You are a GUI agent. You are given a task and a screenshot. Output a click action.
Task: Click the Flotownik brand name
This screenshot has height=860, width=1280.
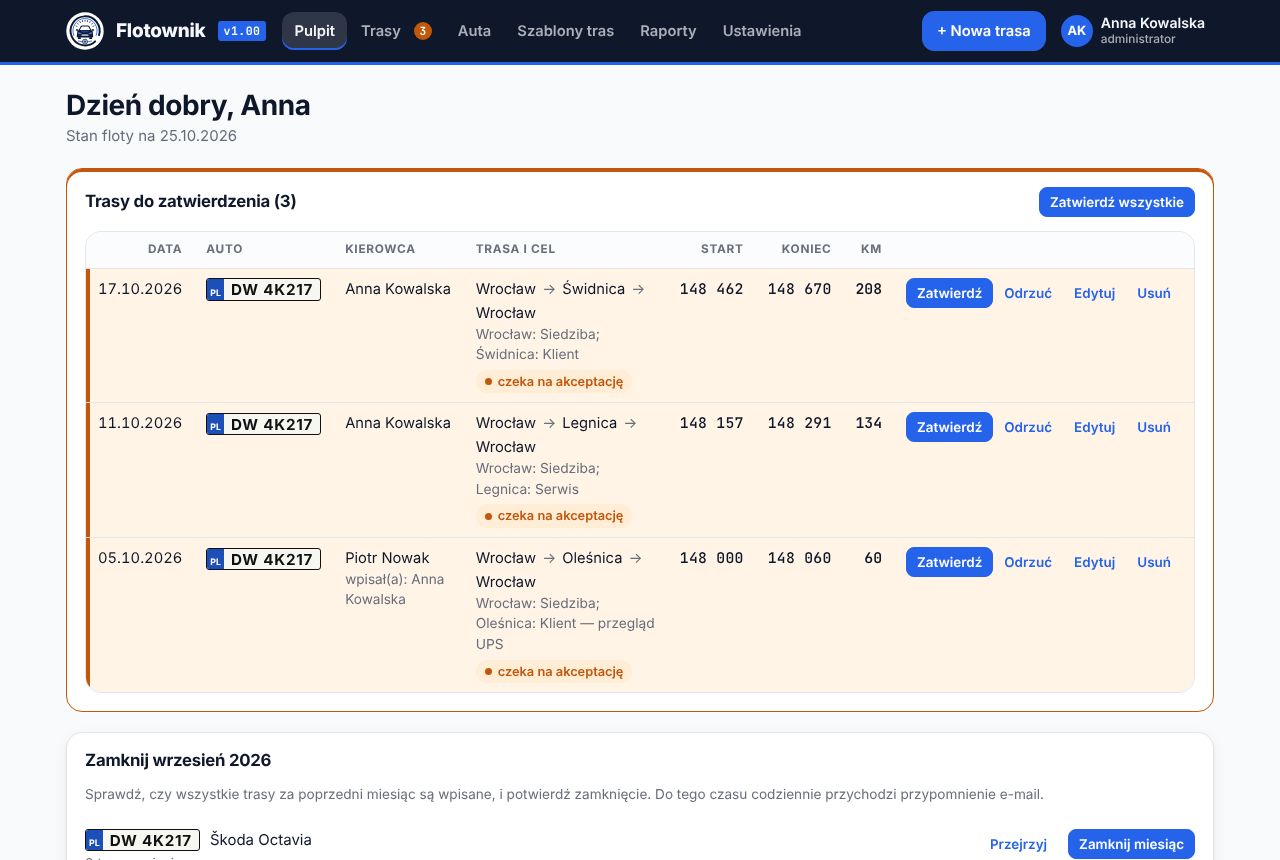click(x=161, y=31)
